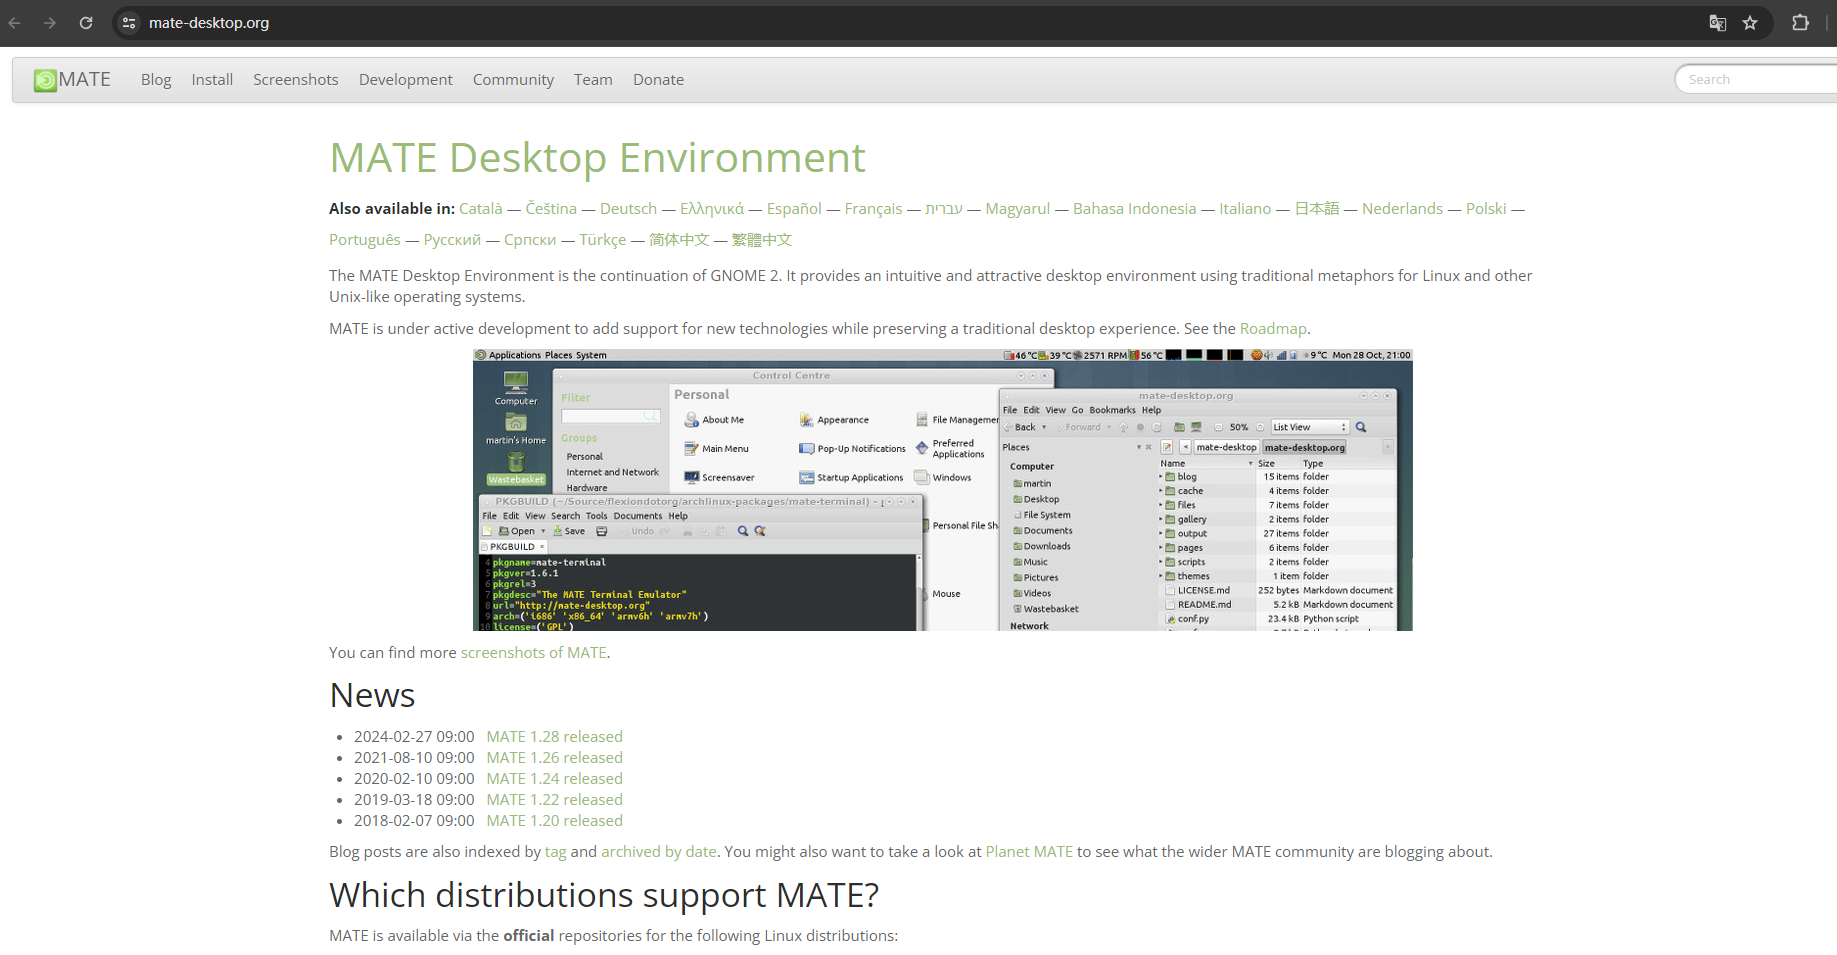Screen dimensions: 1837x955
Task: Click the browser back arrow icon
Action: [x=15, y=23]
